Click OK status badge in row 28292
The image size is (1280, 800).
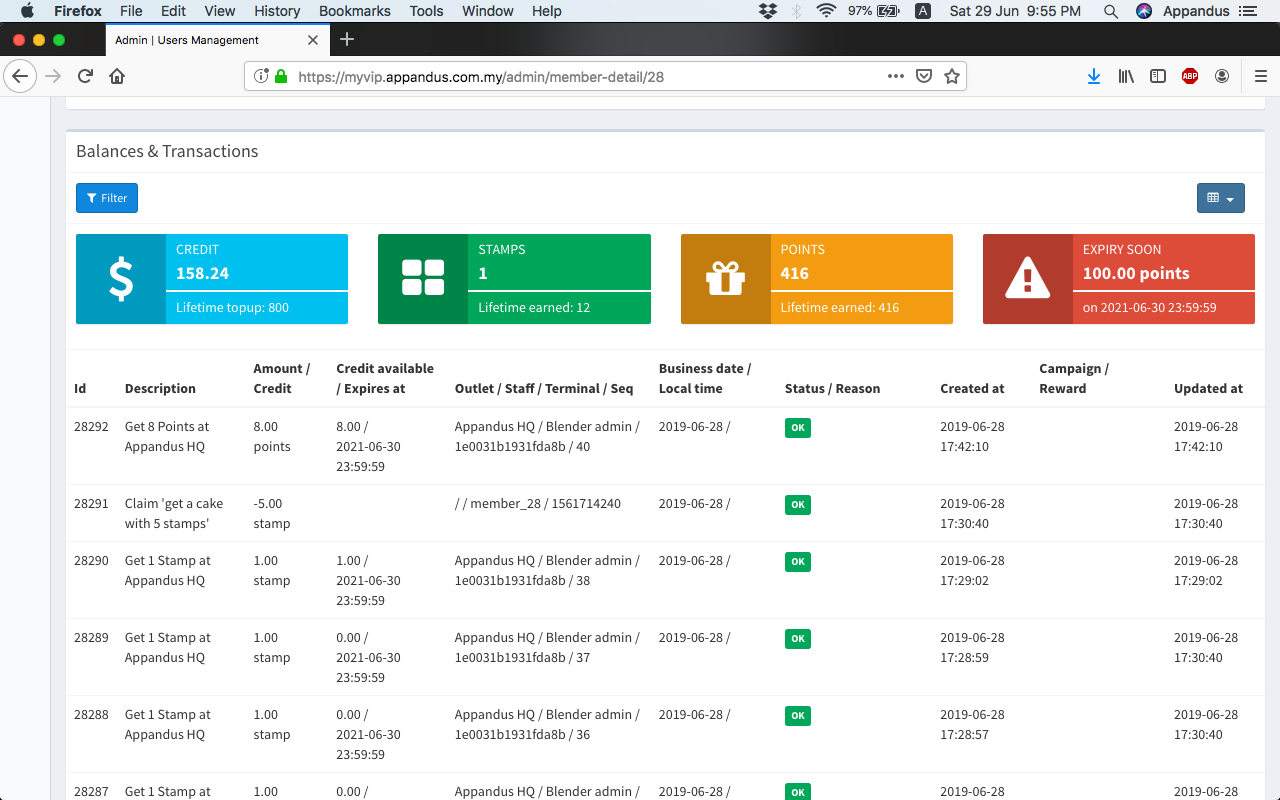tap(798, 428)
